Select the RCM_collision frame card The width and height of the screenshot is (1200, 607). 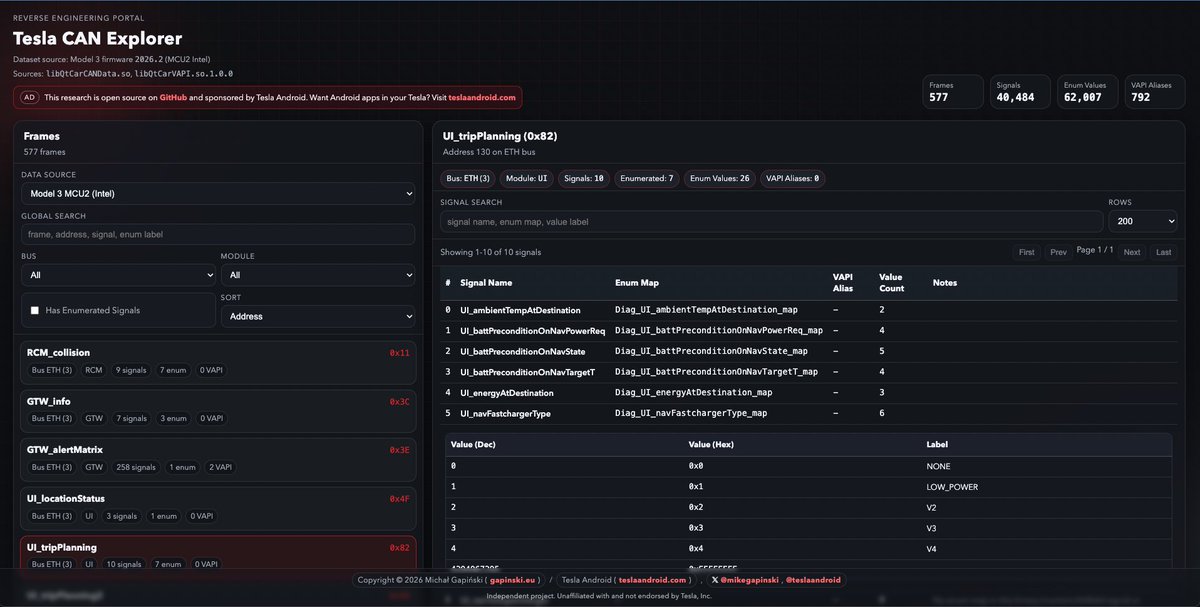[218, 363]
